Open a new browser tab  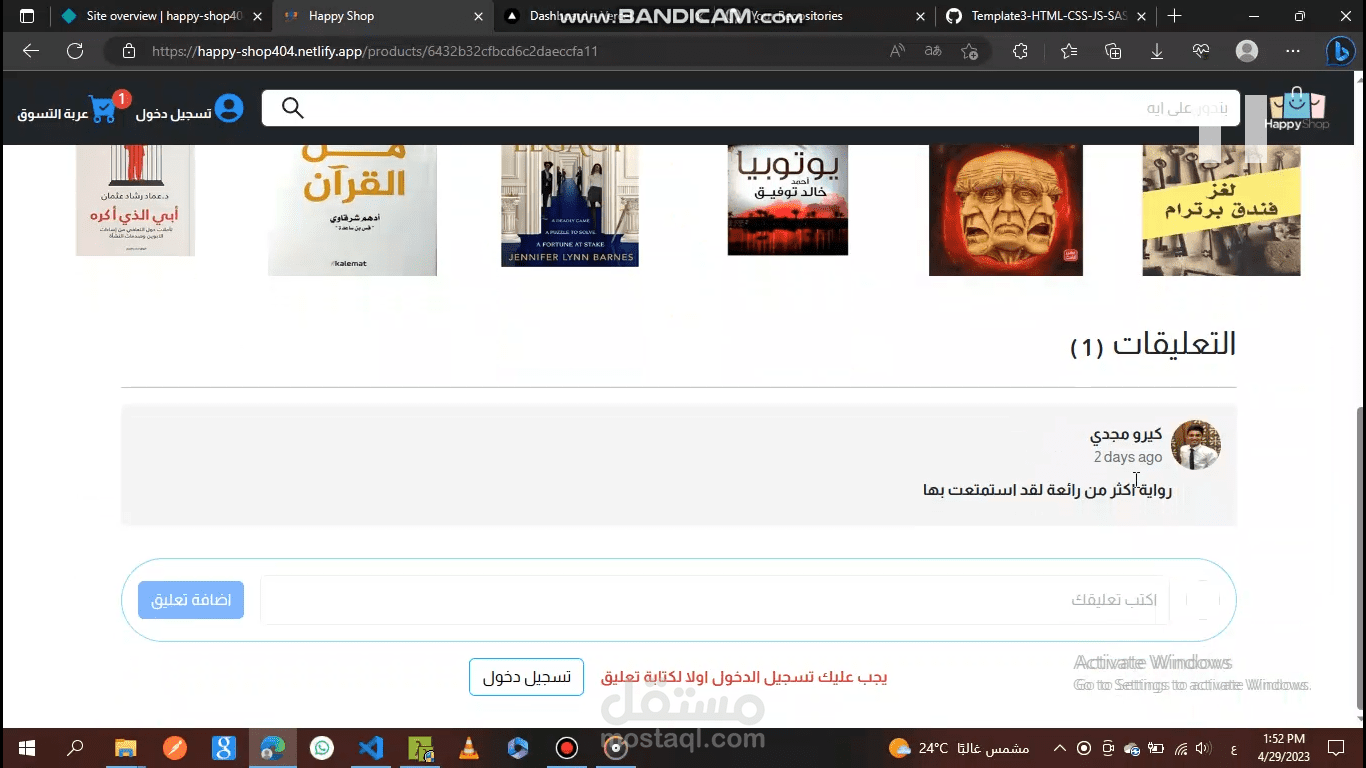coord(1175,16)
